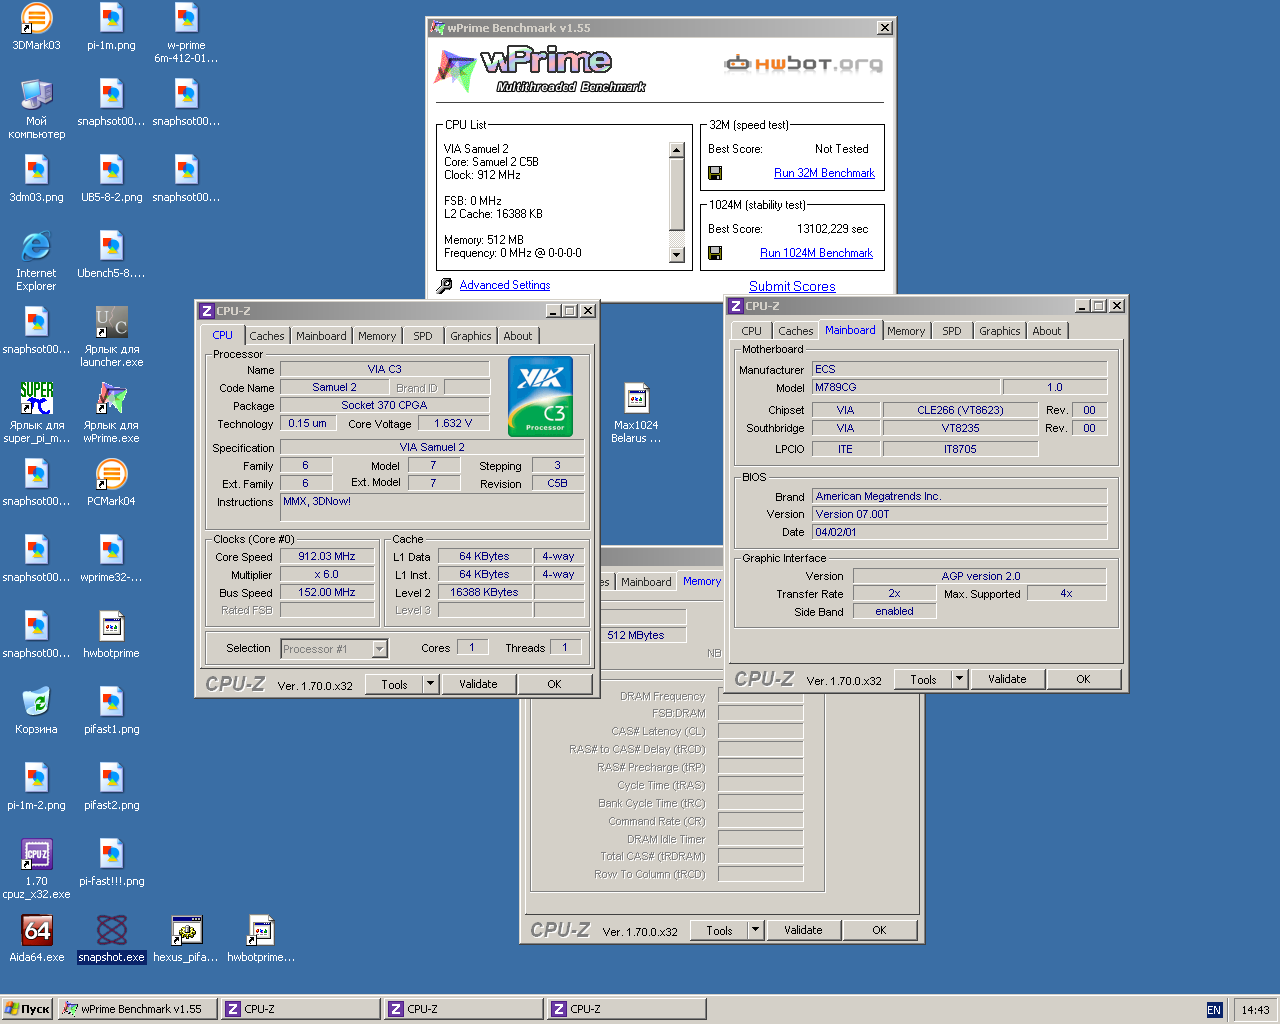
Task: Click the save icon for 1024M score
Action: [715, 253]
